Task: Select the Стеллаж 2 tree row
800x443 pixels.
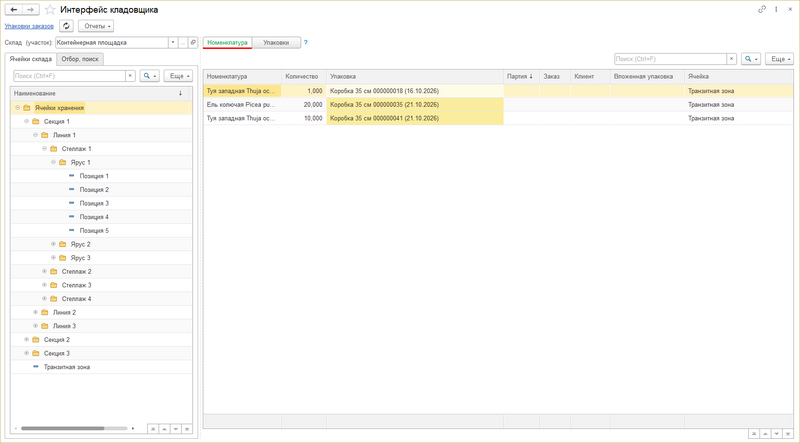Action: pyautogui.click(x=102, y=272)
